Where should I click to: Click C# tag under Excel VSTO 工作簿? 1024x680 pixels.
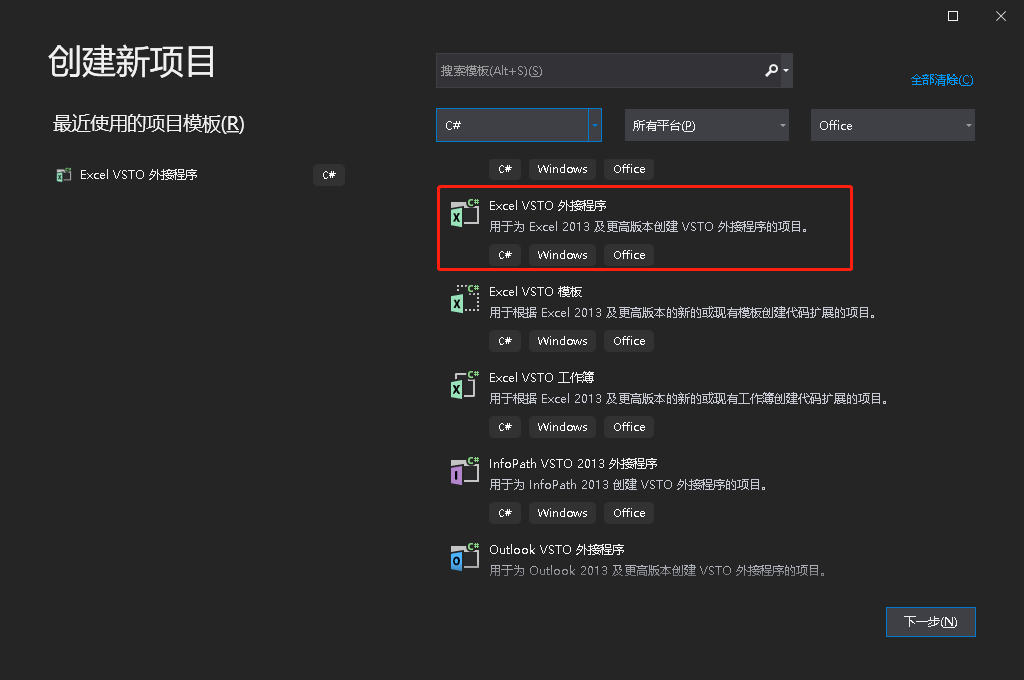[505, 427]
